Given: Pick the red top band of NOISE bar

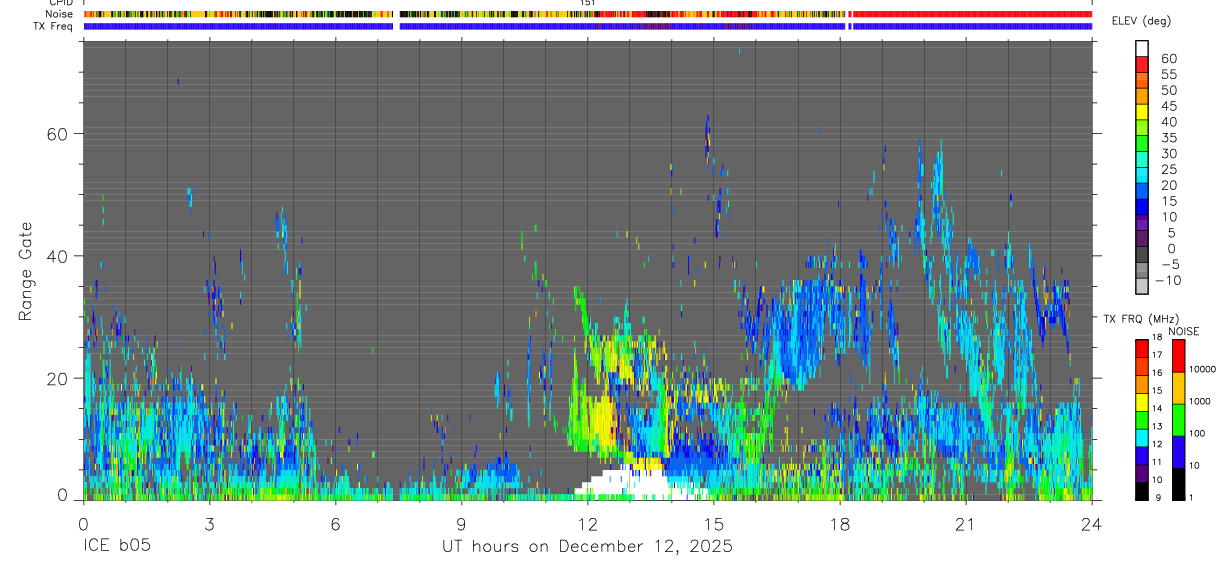Looking at the screenshot, I should [x=1178, y=356].
